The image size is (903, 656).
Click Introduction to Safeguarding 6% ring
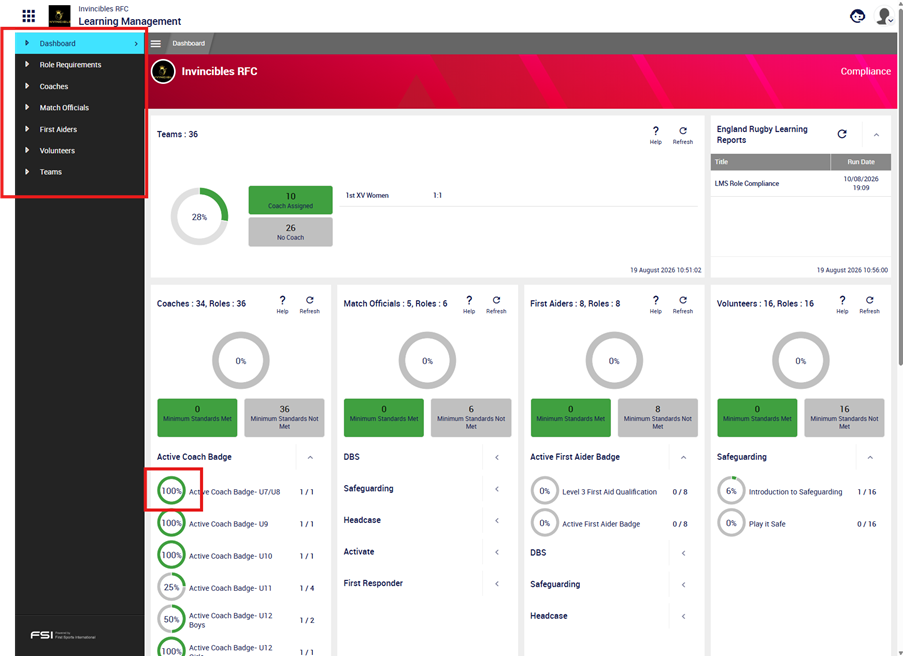pyautogui.click(x=731, y=491)
